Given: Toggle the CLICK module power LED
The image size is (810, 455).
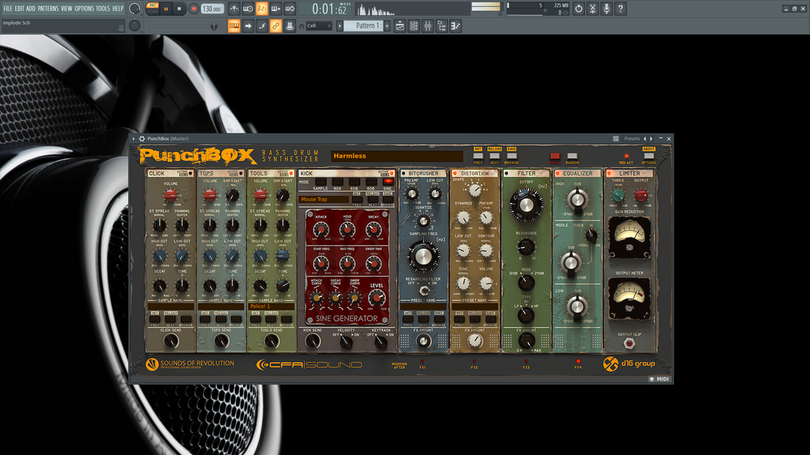Looking at the screenshot, I should 190,174.
